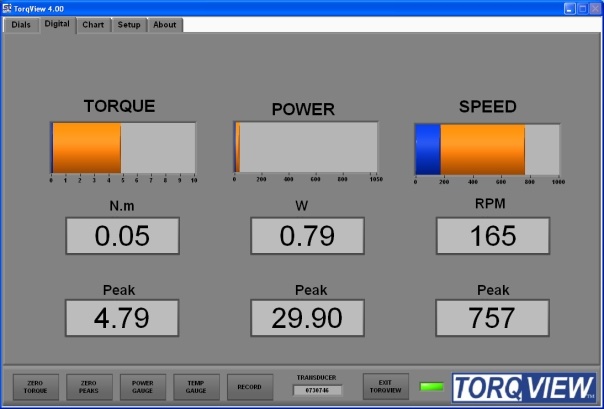Open the Power Gauge view

(143, 387)
